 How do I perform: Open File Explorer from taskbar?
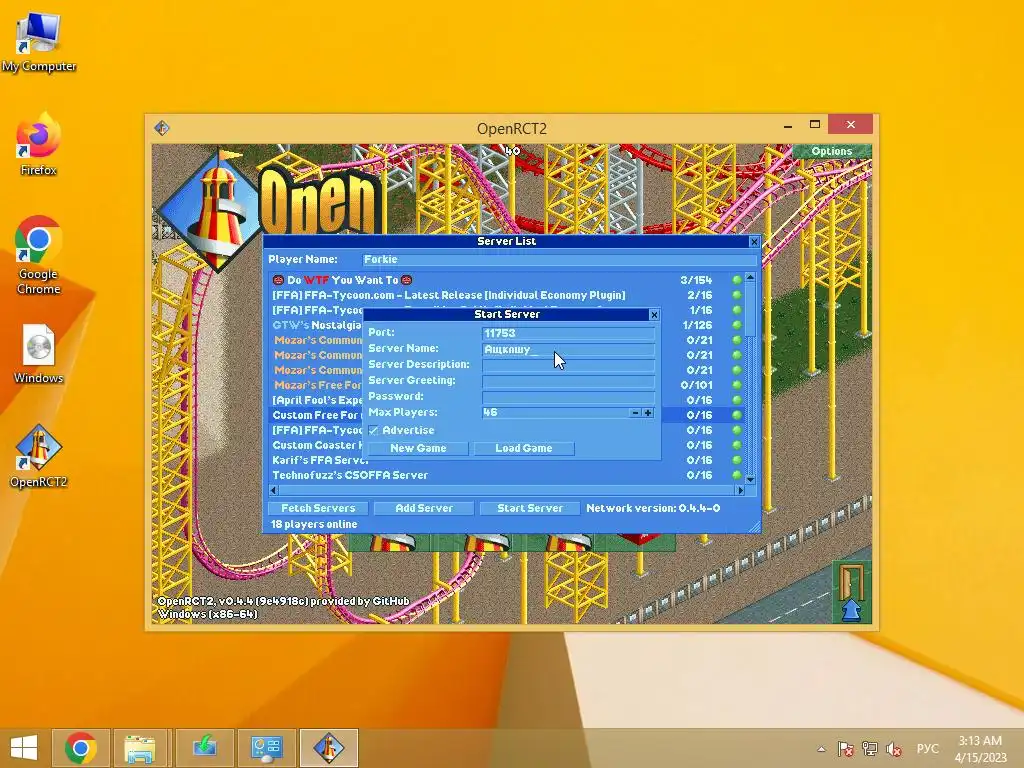[x=140, y=748]
